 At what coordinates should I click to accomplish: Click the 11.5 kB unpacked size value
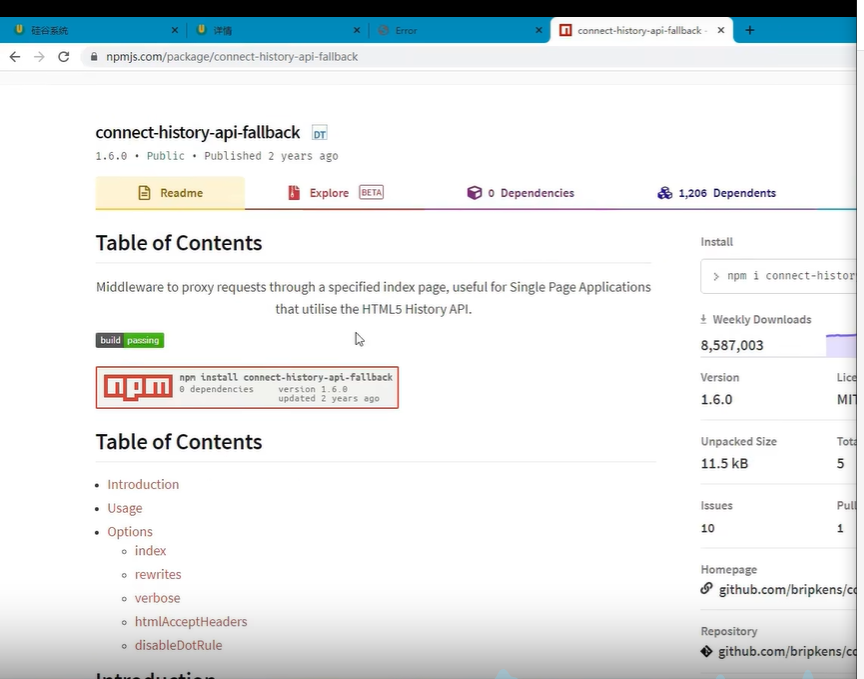pos(725,464)
